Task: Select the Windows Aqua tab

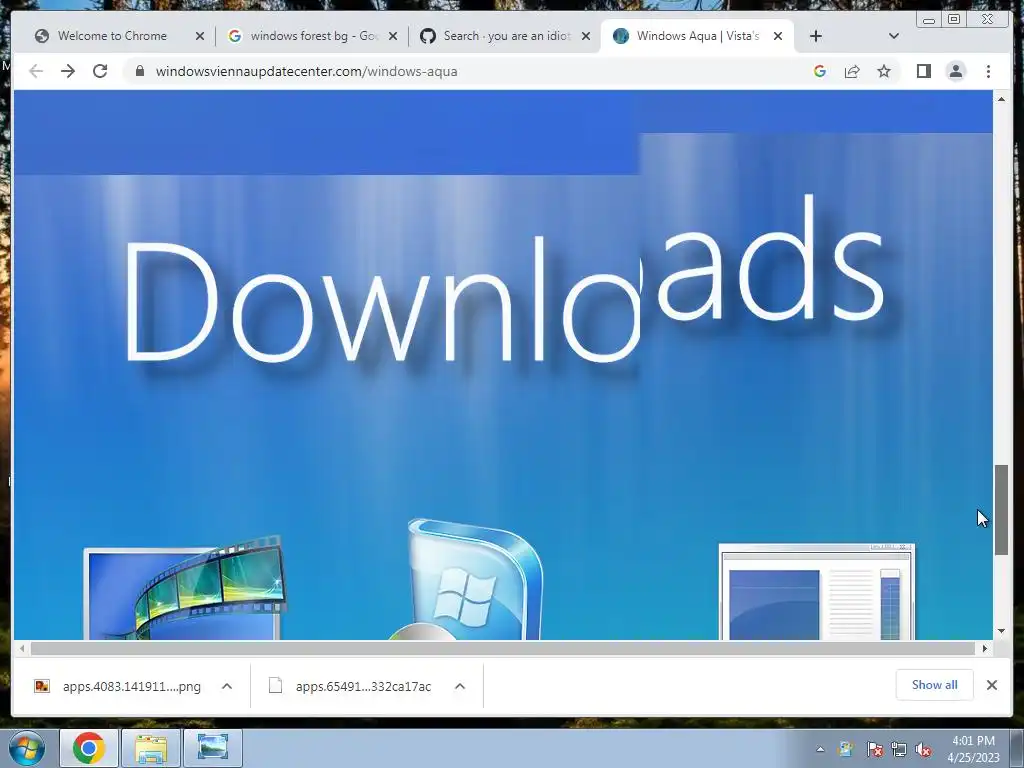Action: (697, 36)
